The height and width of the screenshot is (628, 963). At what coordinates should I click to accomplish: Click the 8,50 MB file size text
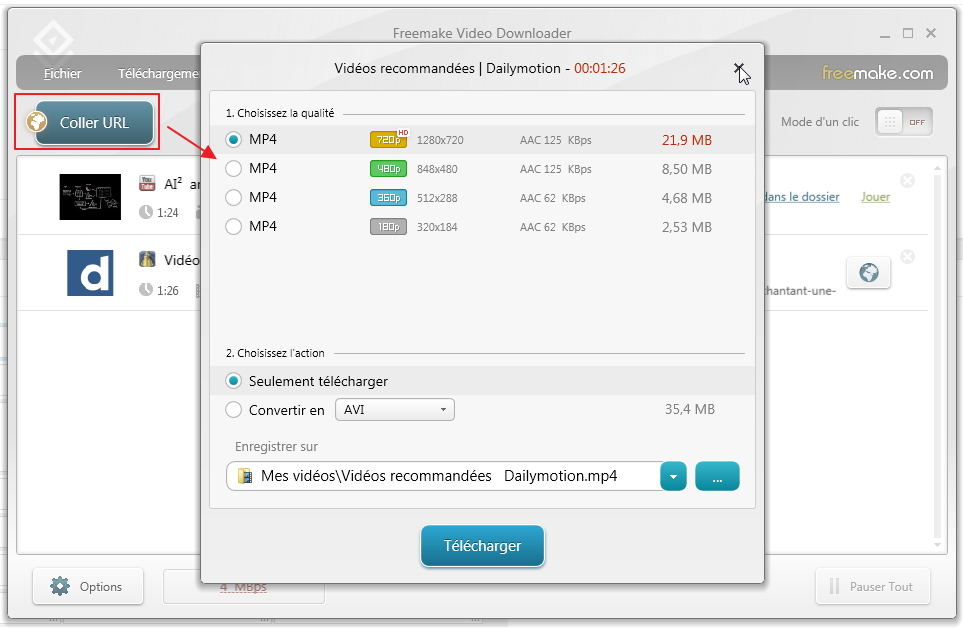(x=687, y=169)
